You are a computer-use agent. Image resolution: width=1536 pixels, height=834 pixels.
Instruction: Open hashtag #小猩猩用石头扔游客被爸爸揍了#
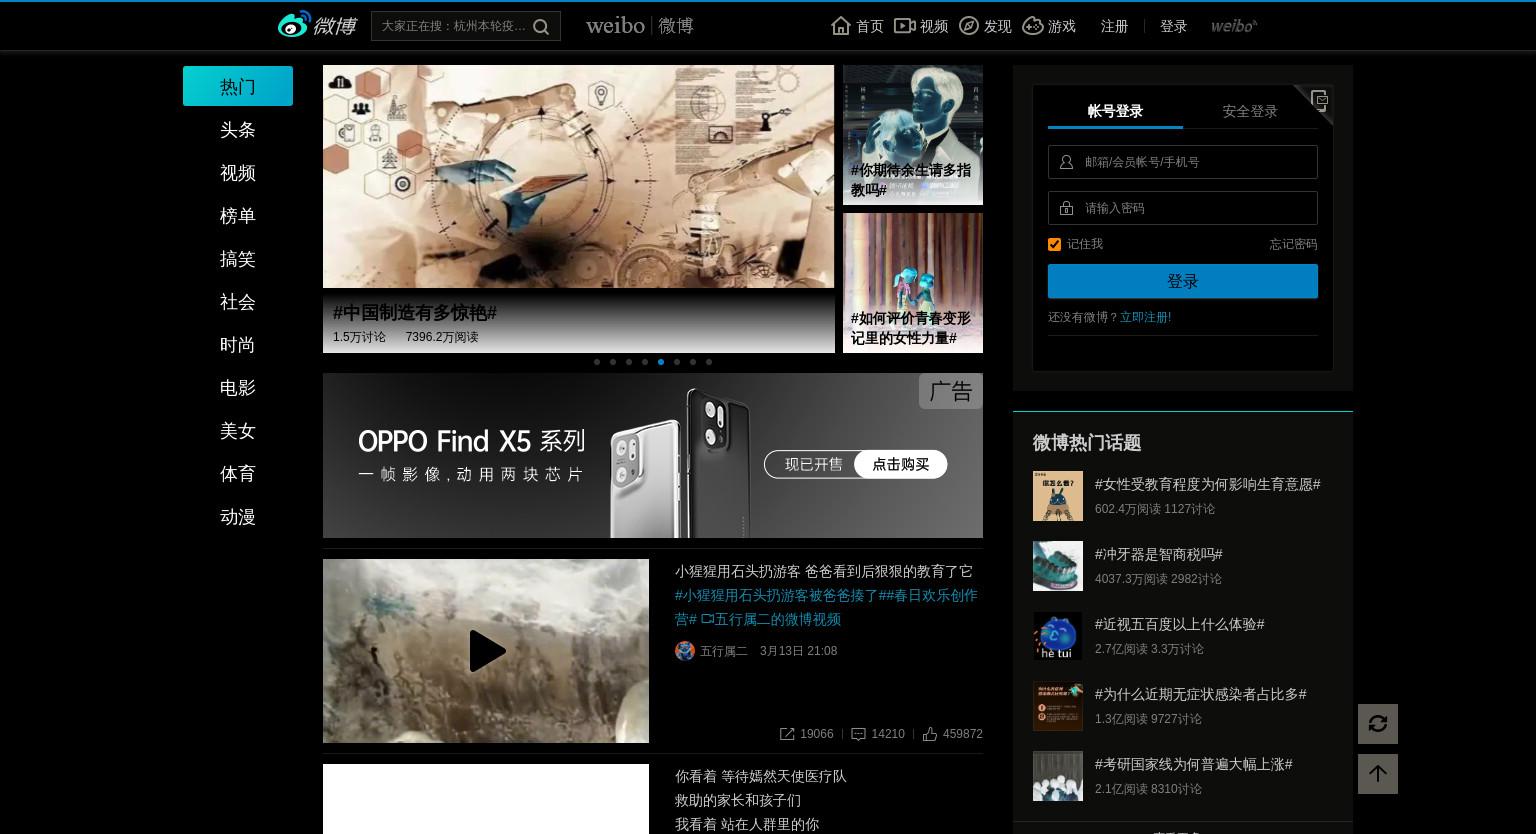[x=780, y=595]
